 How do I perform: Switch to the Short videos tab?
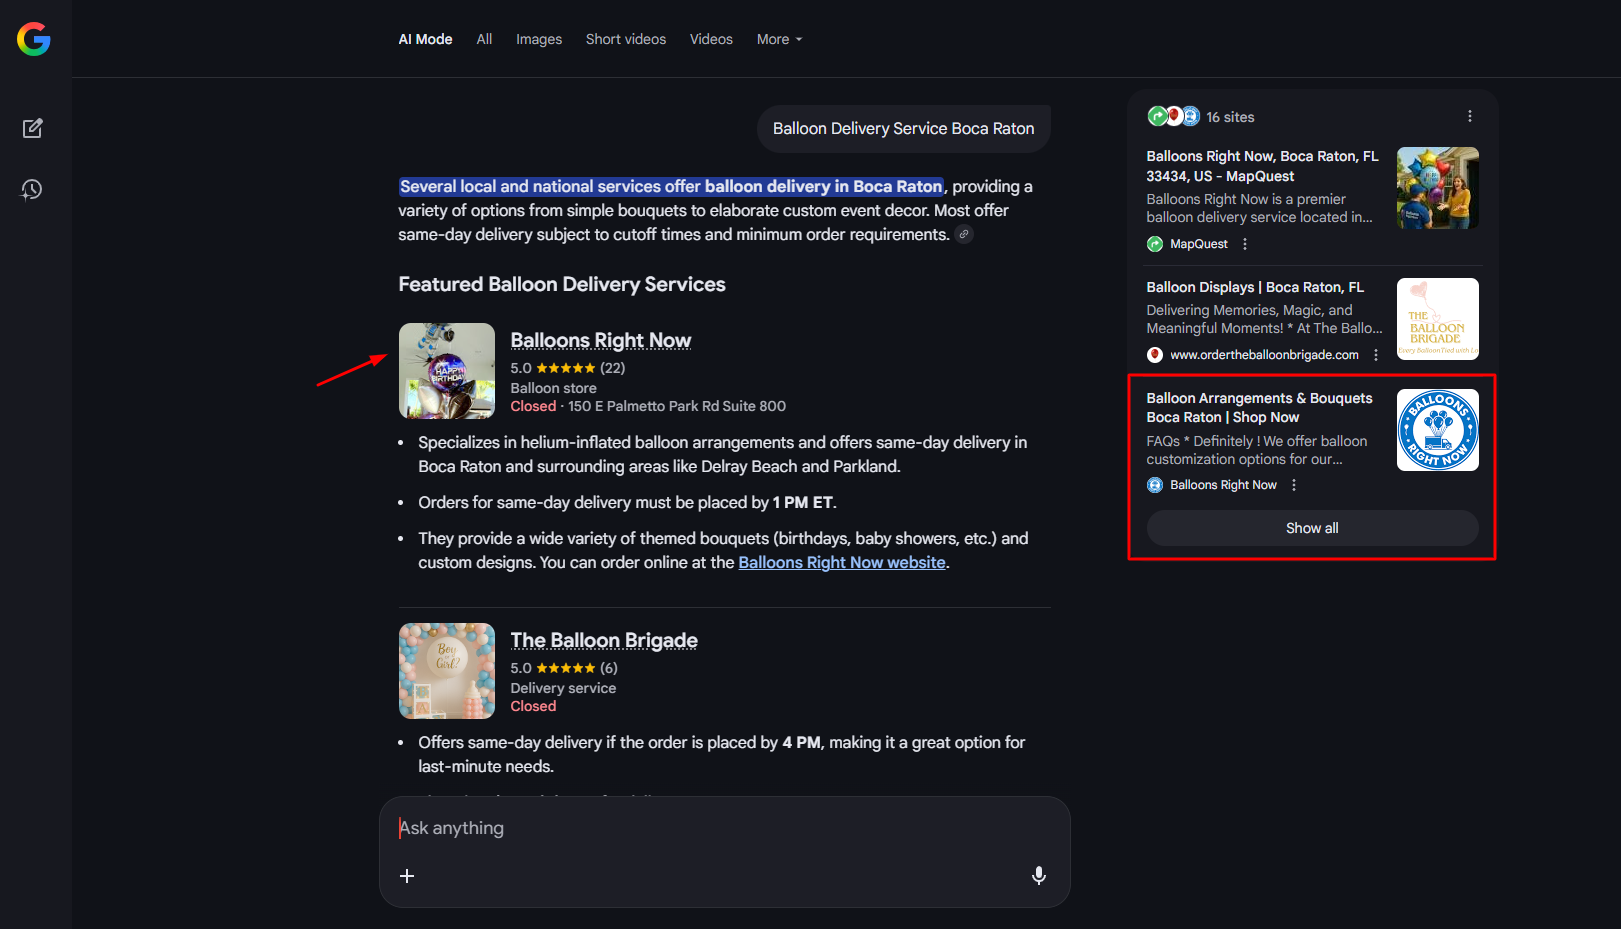pyautogui.click(x=625, y=39)
